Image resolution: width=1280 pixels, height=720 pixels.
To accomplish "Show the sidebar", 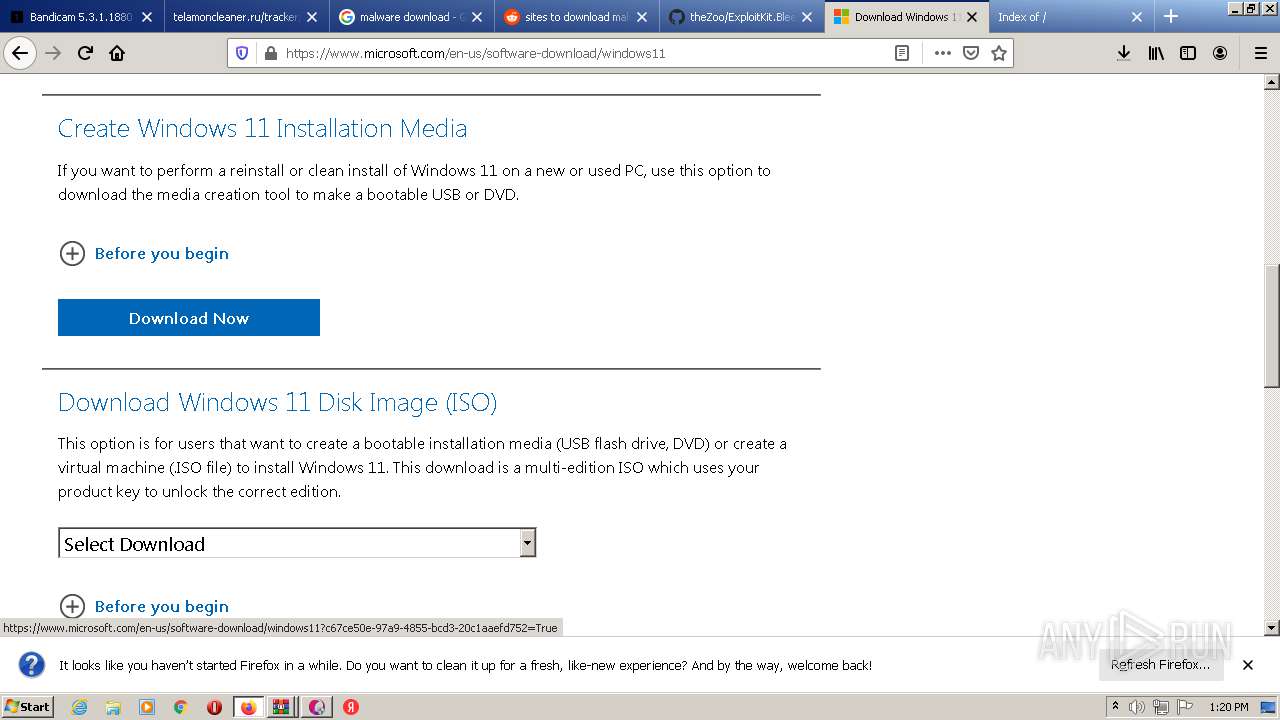I will [1188, 53].
